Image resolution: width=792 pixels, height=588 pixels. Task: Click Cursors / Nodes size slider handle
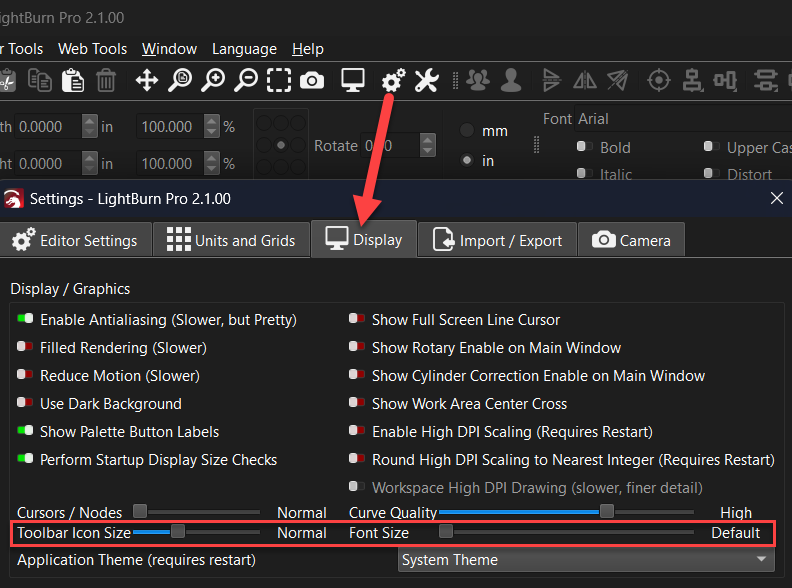140,511
